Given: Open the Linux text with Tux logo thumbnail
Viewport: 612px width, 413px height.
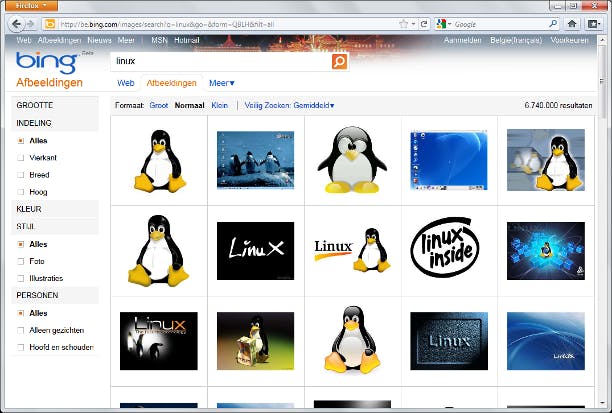Looking at the screenshot, I should [x=352, y=250].
